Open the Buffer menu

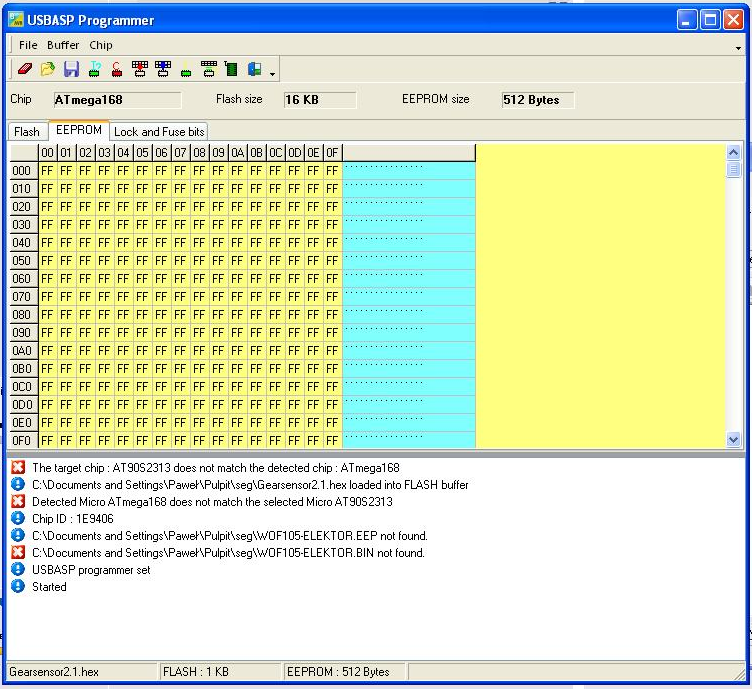click(x=63, y=45)
